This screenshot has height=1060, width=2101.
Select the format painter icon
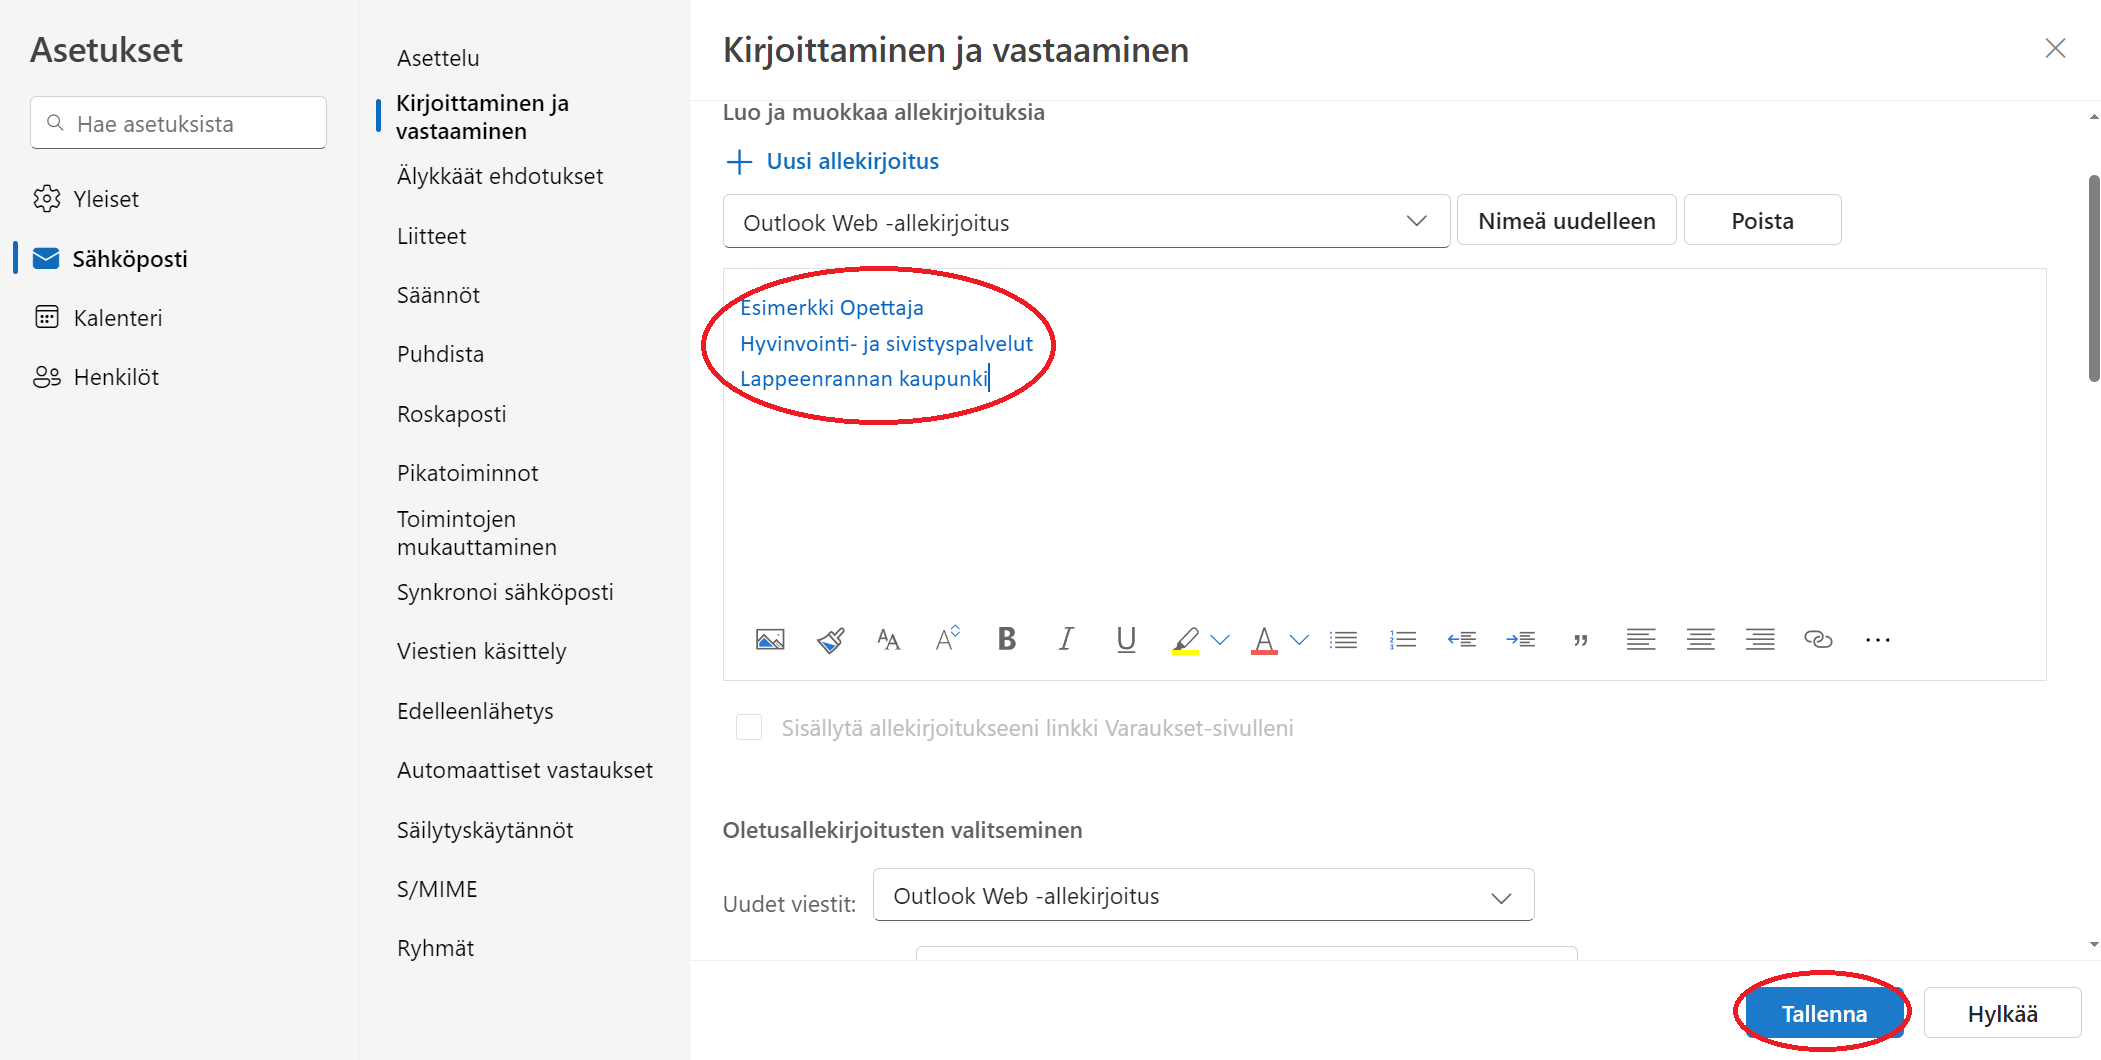[830, 639]
